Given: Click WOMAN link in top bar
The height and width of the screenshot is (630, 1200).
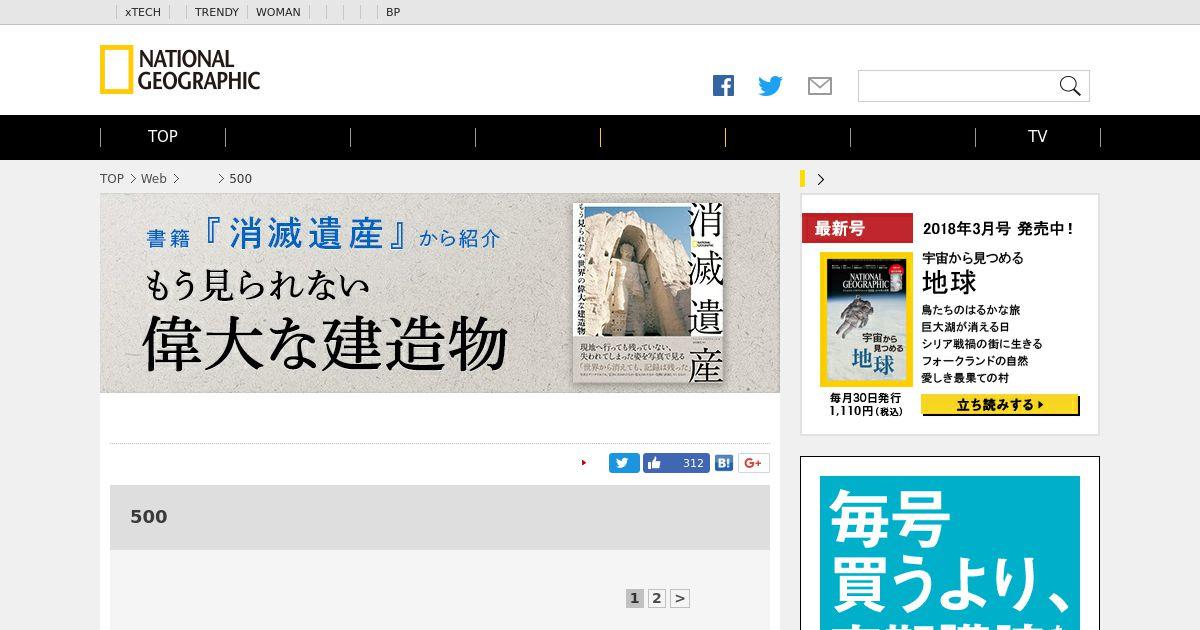Looking at the screenshot, I should (278, 12).
